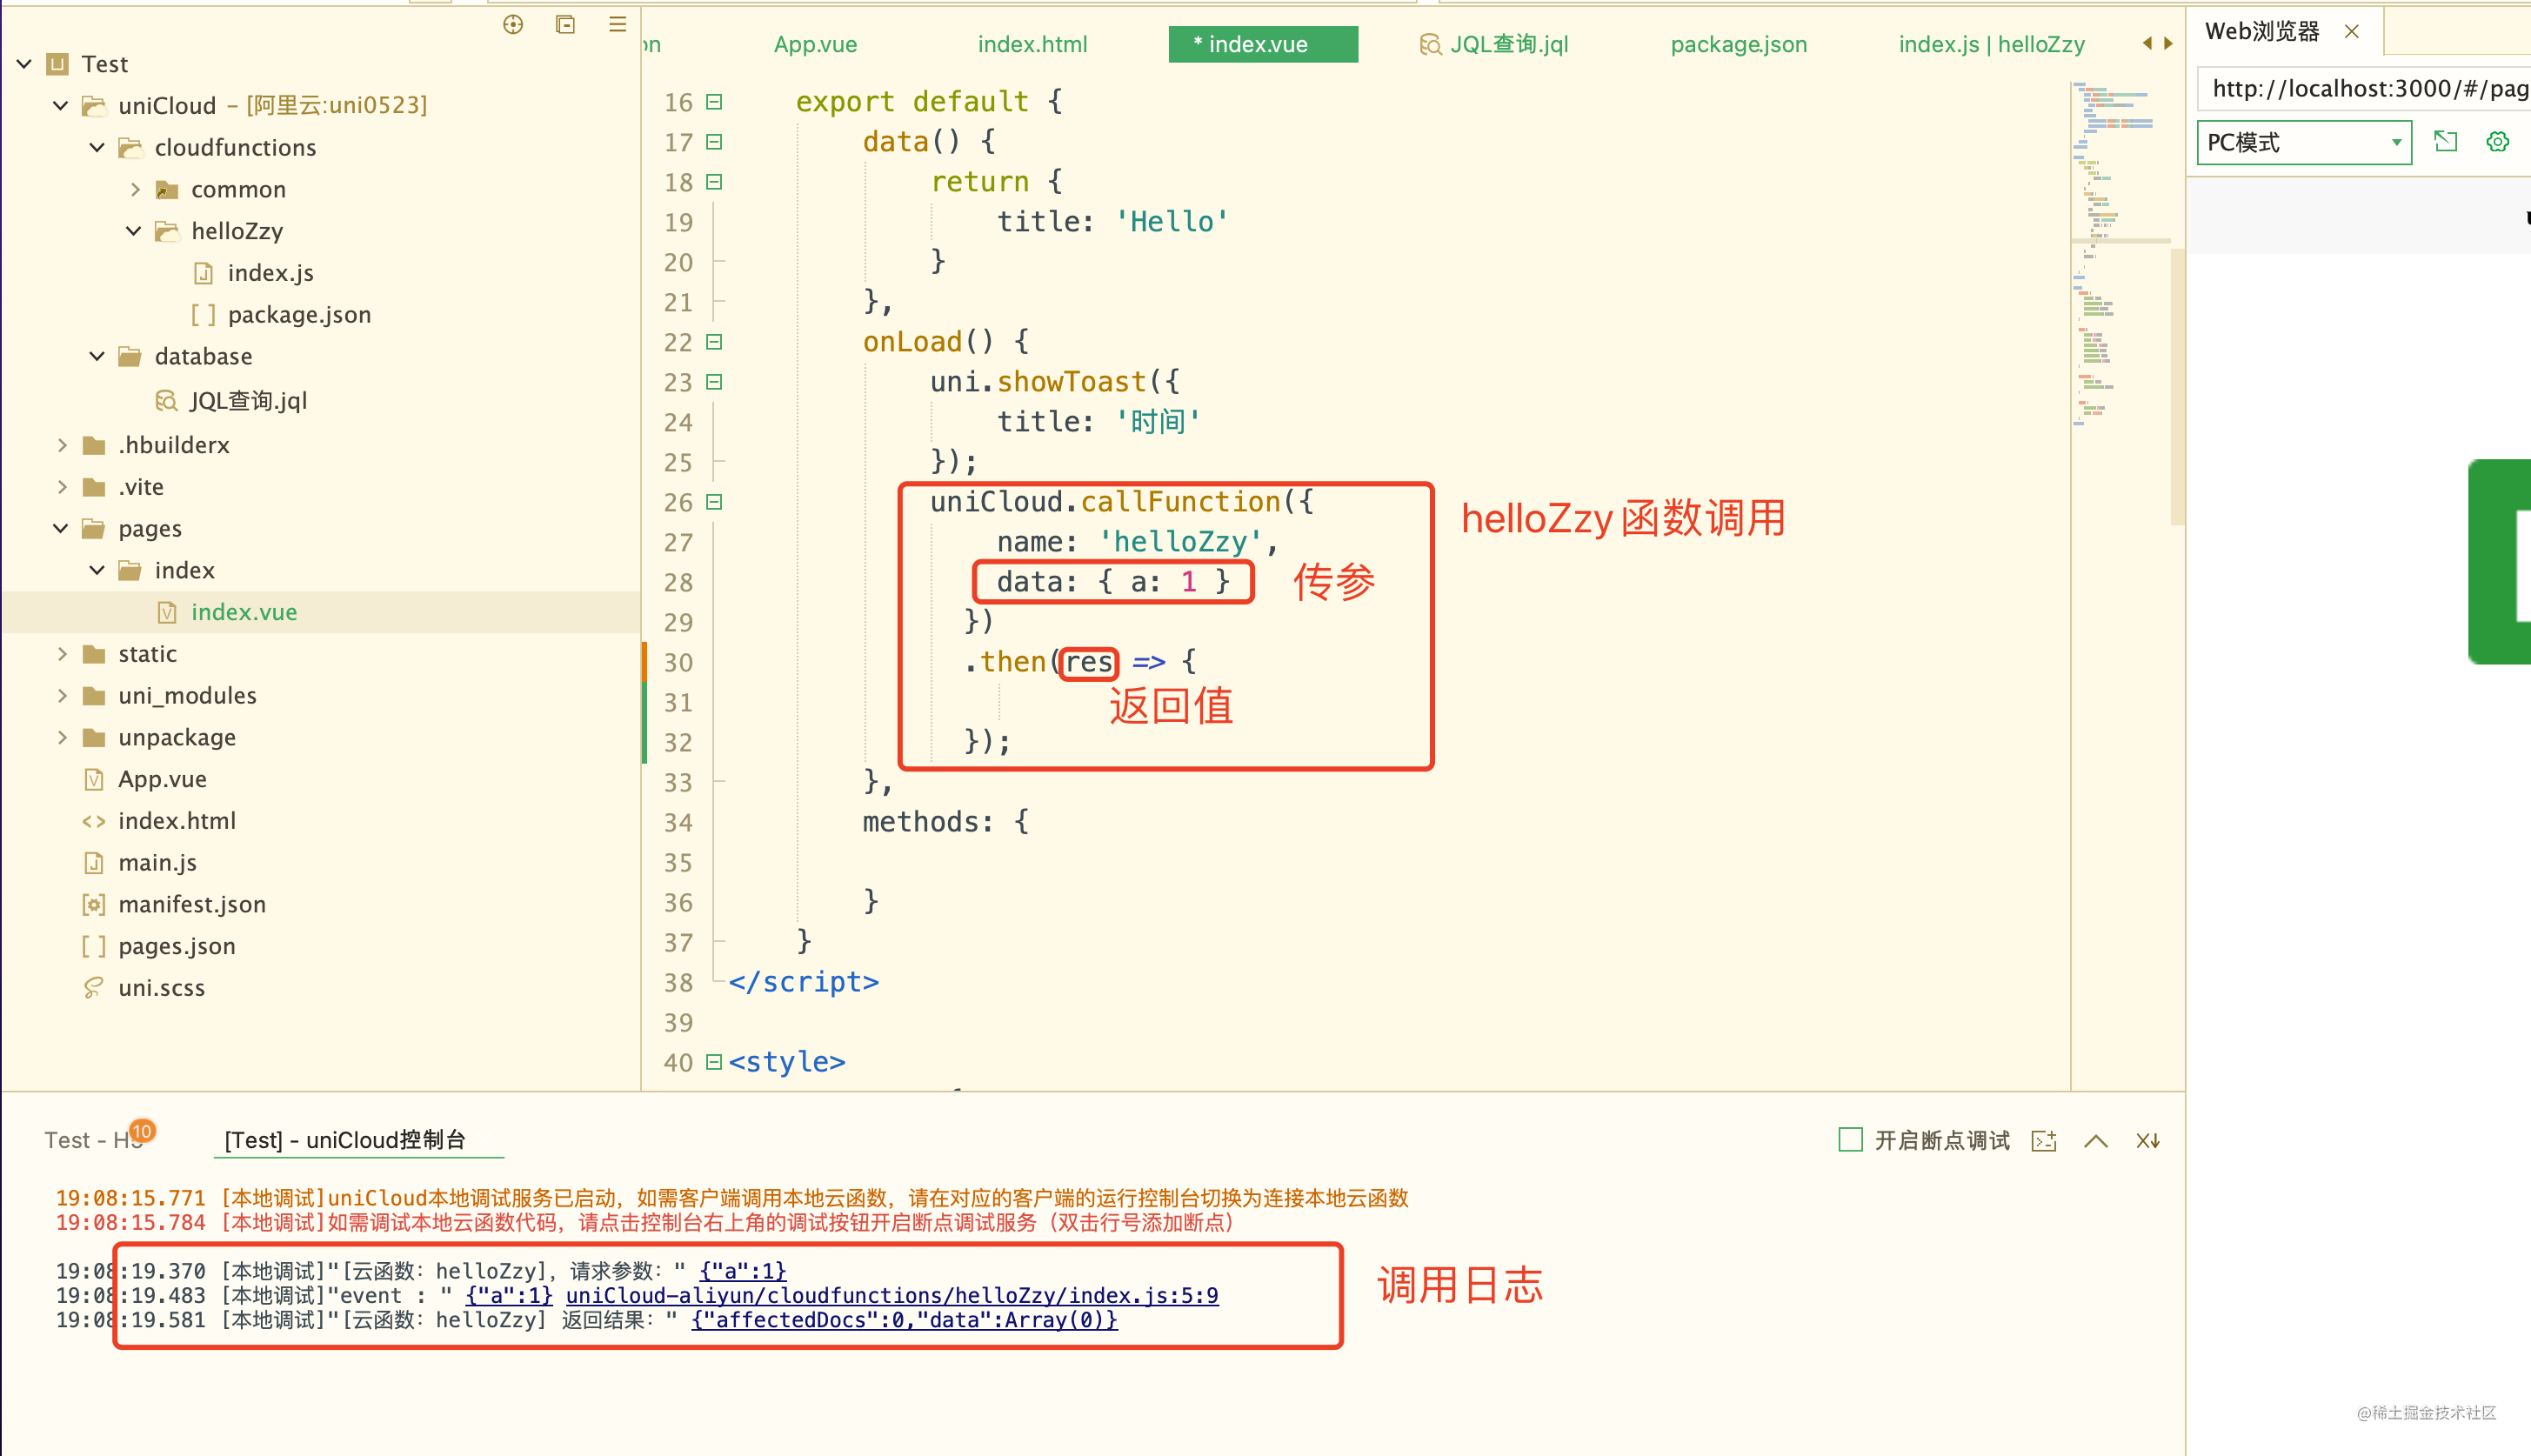Click the event {"a":1} log link
The width and height of the screenshot is (2531, 1456).
click(x=509, y=1295)
